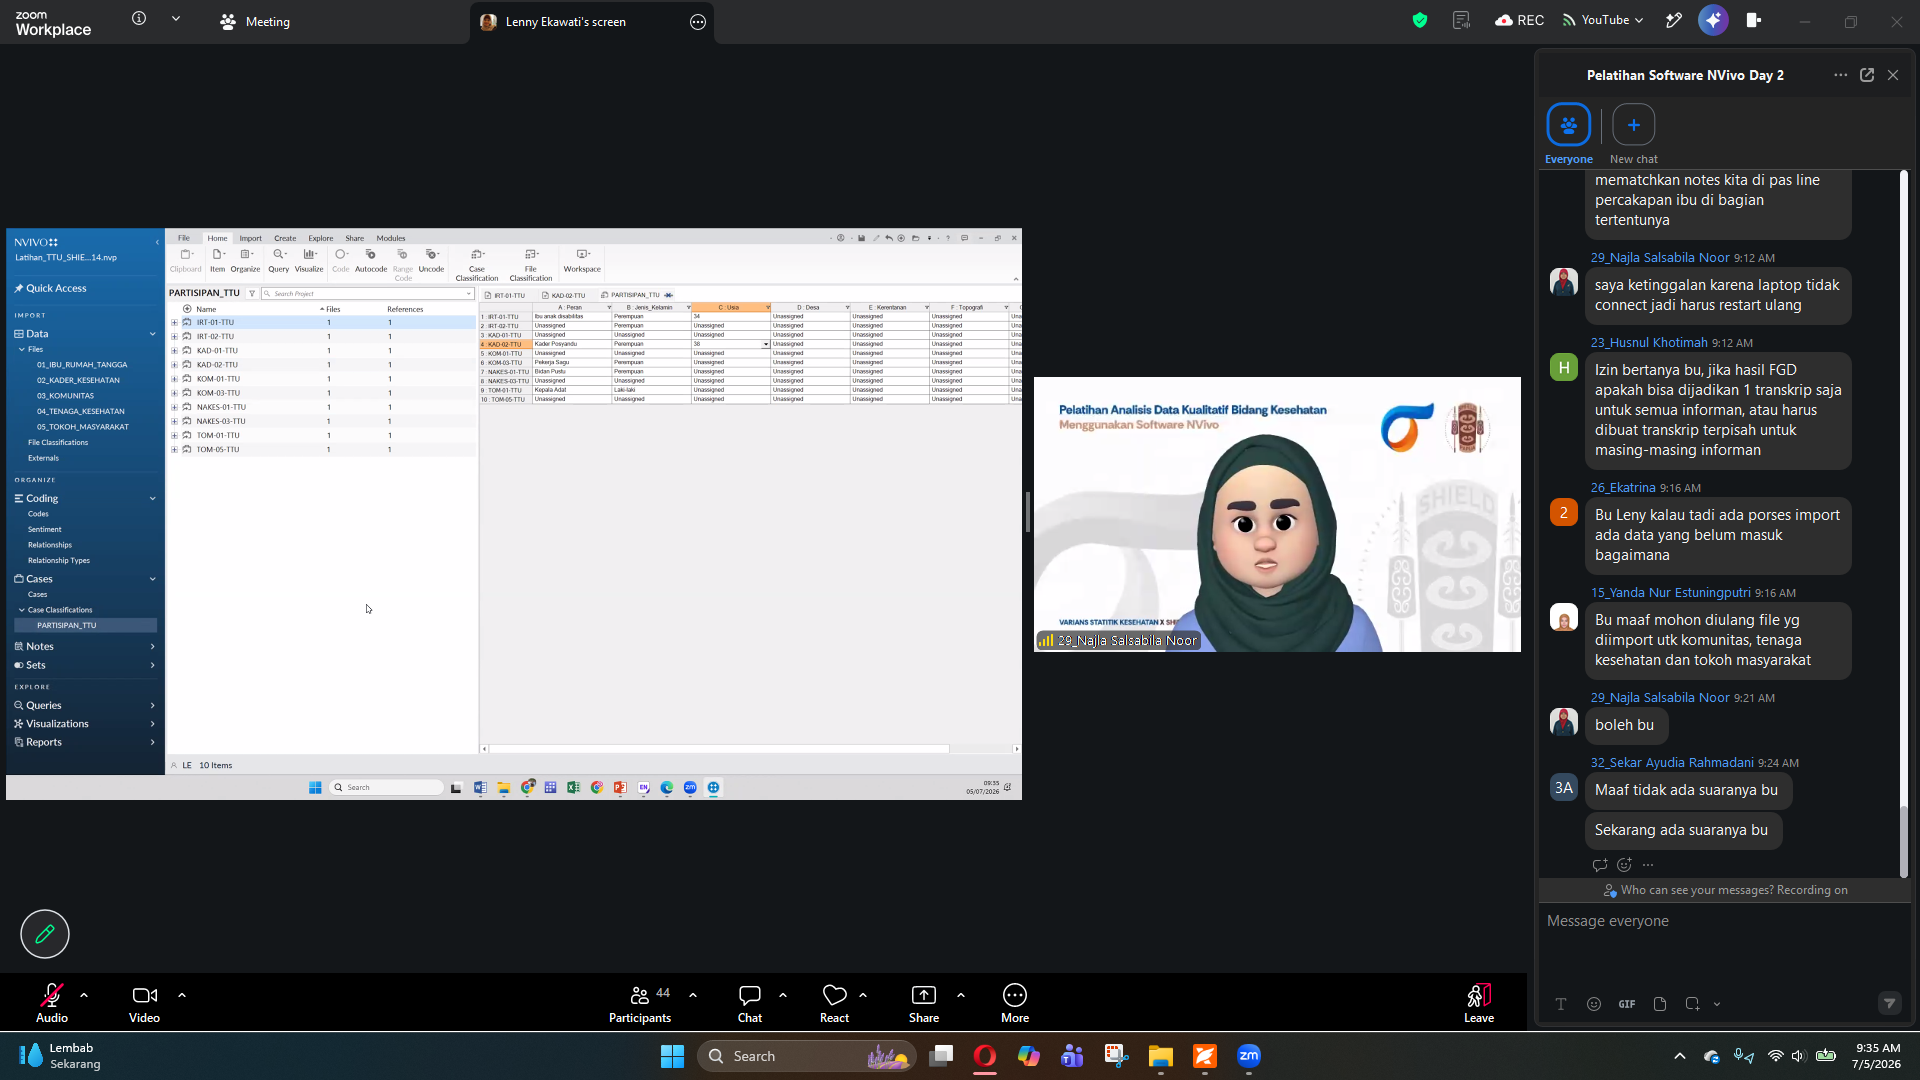This screenshot has height=1080, width=1920.
Task: Open the Participants panel
Action: [640, 1003]
